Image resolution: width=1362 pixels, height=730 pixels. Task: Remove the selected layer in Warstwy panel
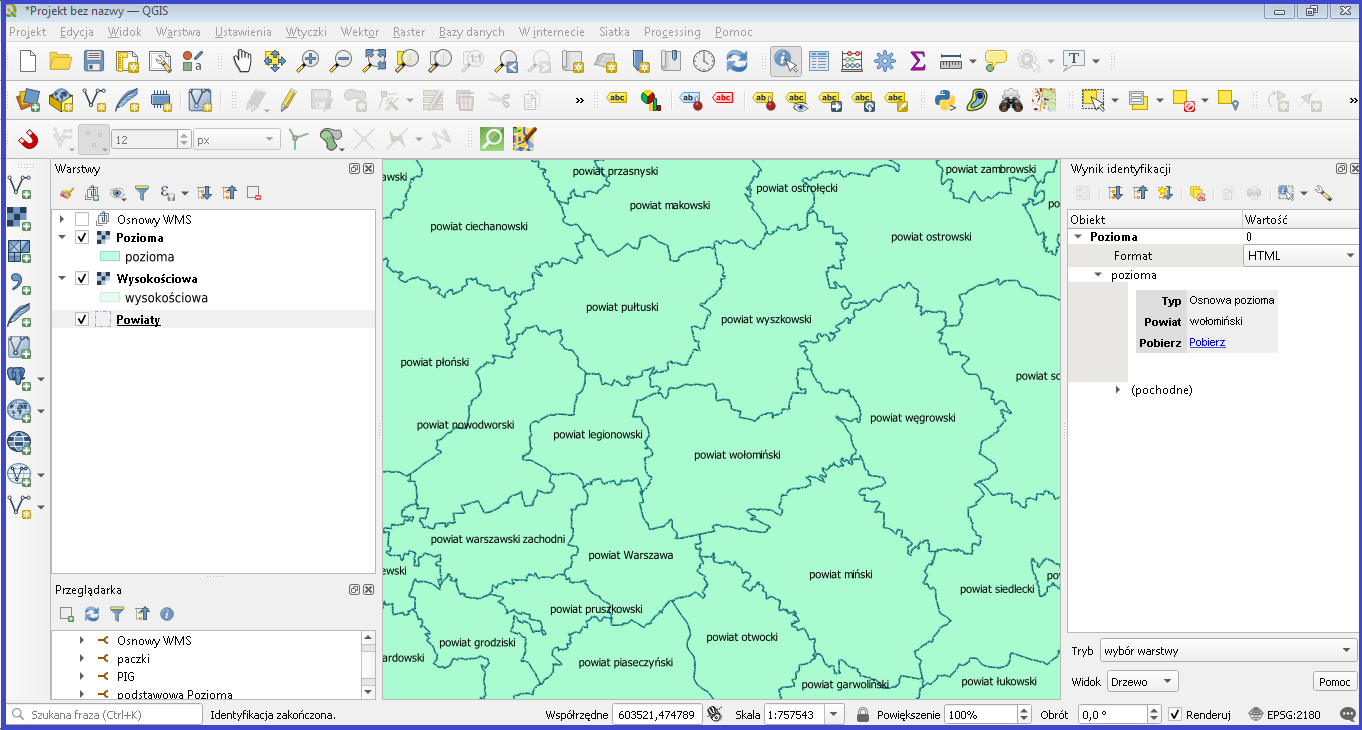[x=254, y=193]
